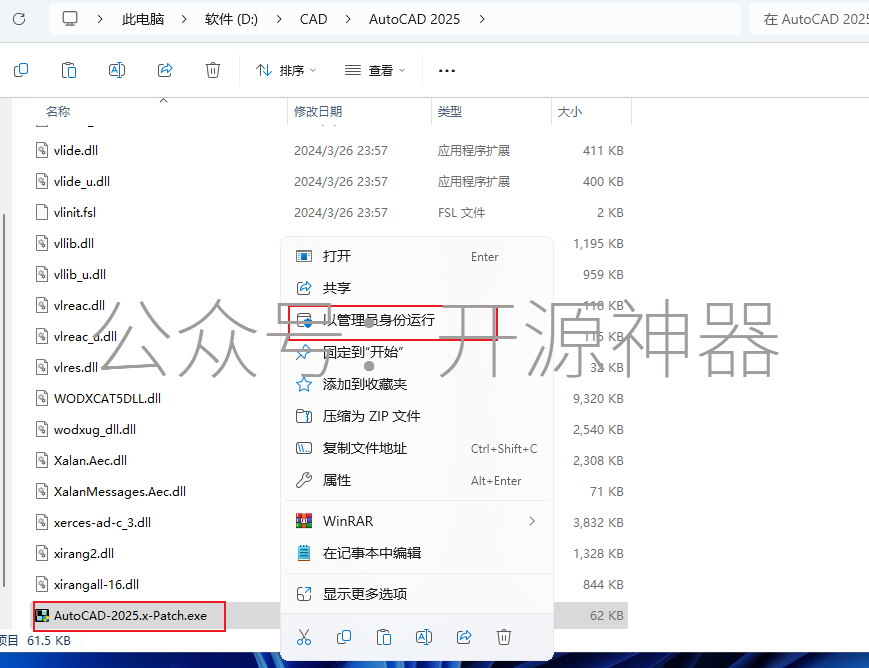Open the View (查看) dropdown
This screenshot has height=668, width=869.
pos(375,70)
